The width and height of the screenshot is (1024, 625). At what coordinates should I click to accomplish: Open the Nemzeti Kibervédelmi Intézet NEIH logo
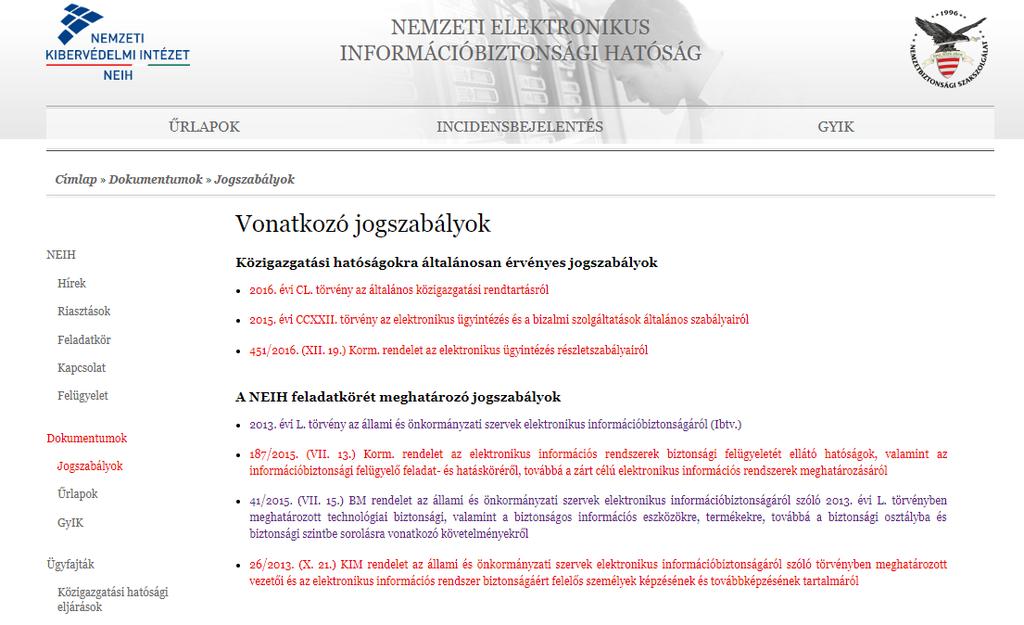(118, 42)
